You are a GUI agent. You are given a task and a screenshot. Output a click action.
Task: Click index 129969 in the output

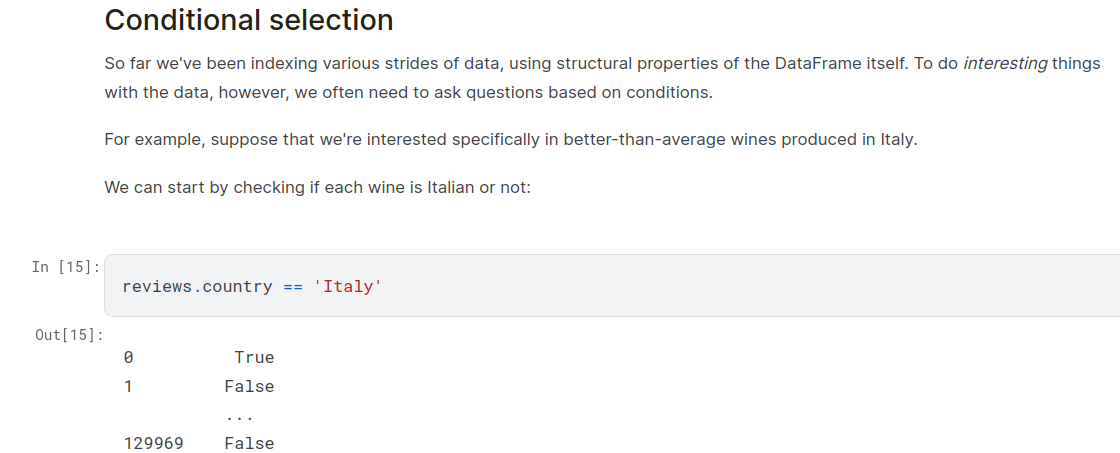pyautogui.click(x=154, y=443)
